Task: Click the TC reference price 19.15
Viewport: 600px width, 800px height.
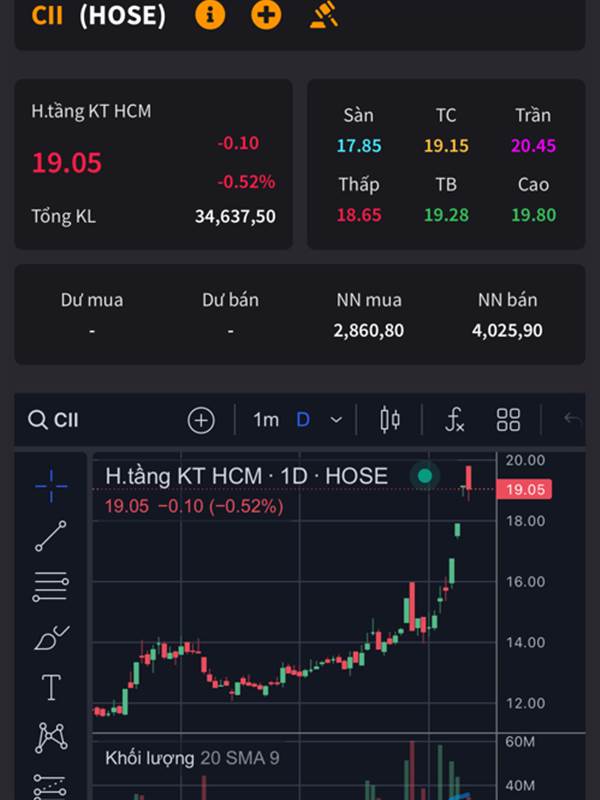Action: [446, 146]
